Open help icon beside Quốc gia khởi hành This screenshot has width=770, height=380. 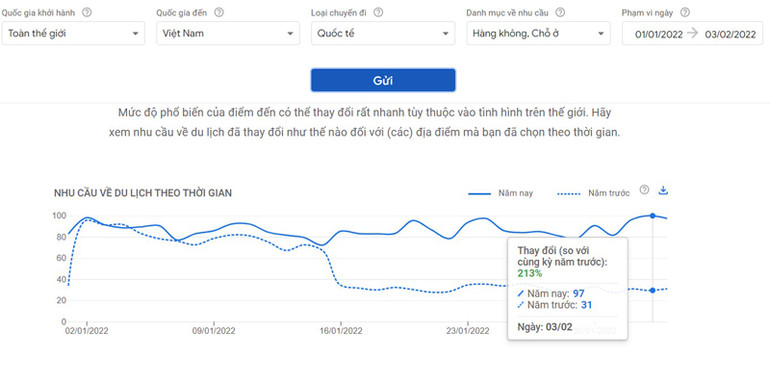pos(87,12)
